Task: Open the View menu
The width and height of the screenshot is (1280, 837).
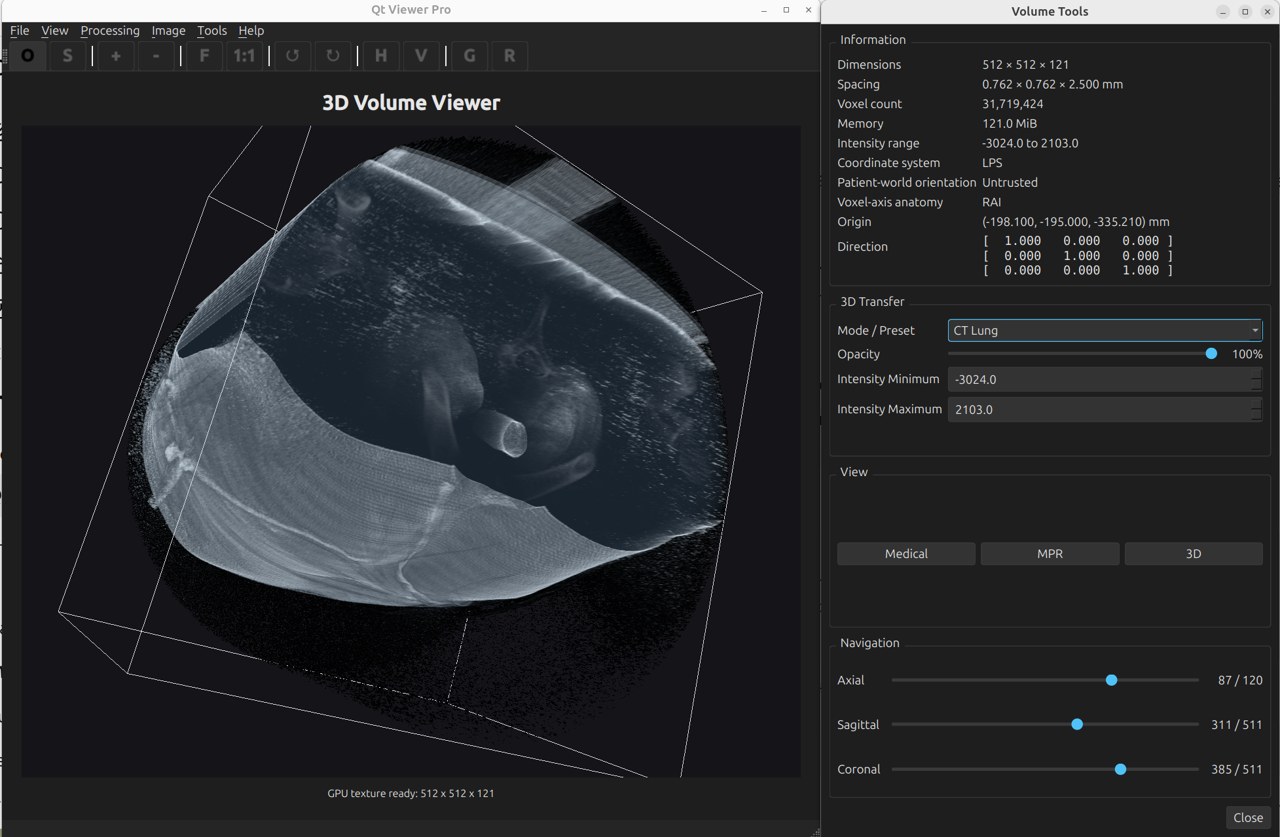Action: tap(54, 31)
